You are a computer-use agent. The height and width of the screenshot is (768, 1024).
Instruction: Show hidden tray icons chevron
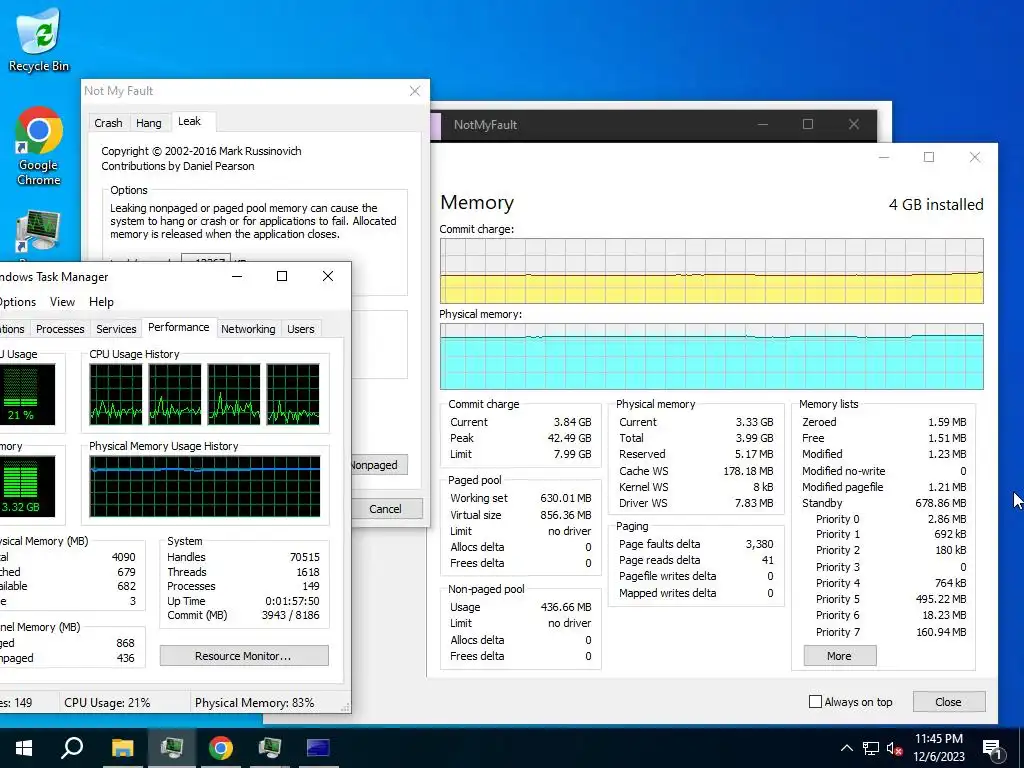click(846, 748)
